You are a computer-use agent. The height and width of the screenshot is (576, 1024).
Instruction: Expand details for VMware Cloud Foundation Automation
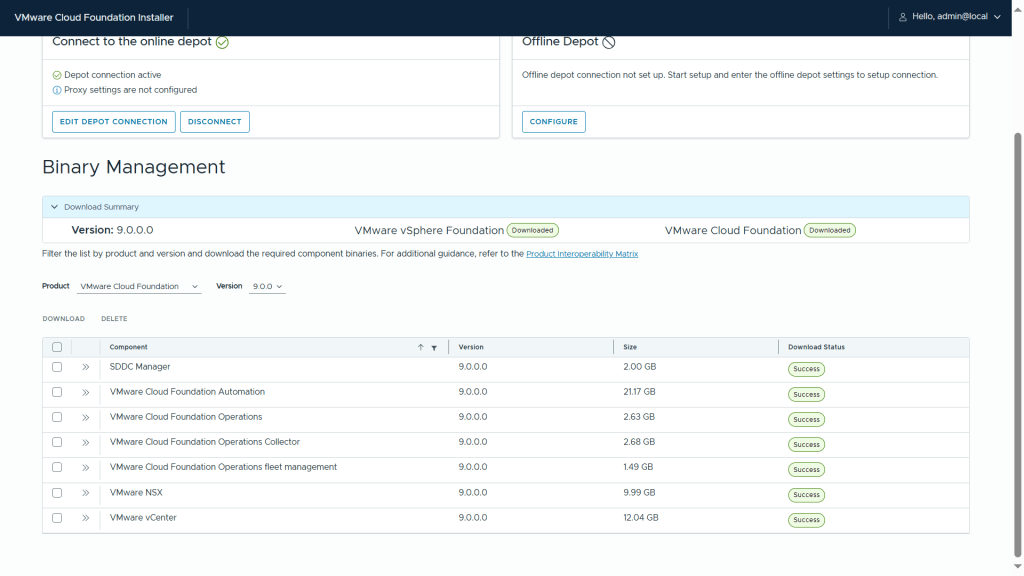pos(86,392)
